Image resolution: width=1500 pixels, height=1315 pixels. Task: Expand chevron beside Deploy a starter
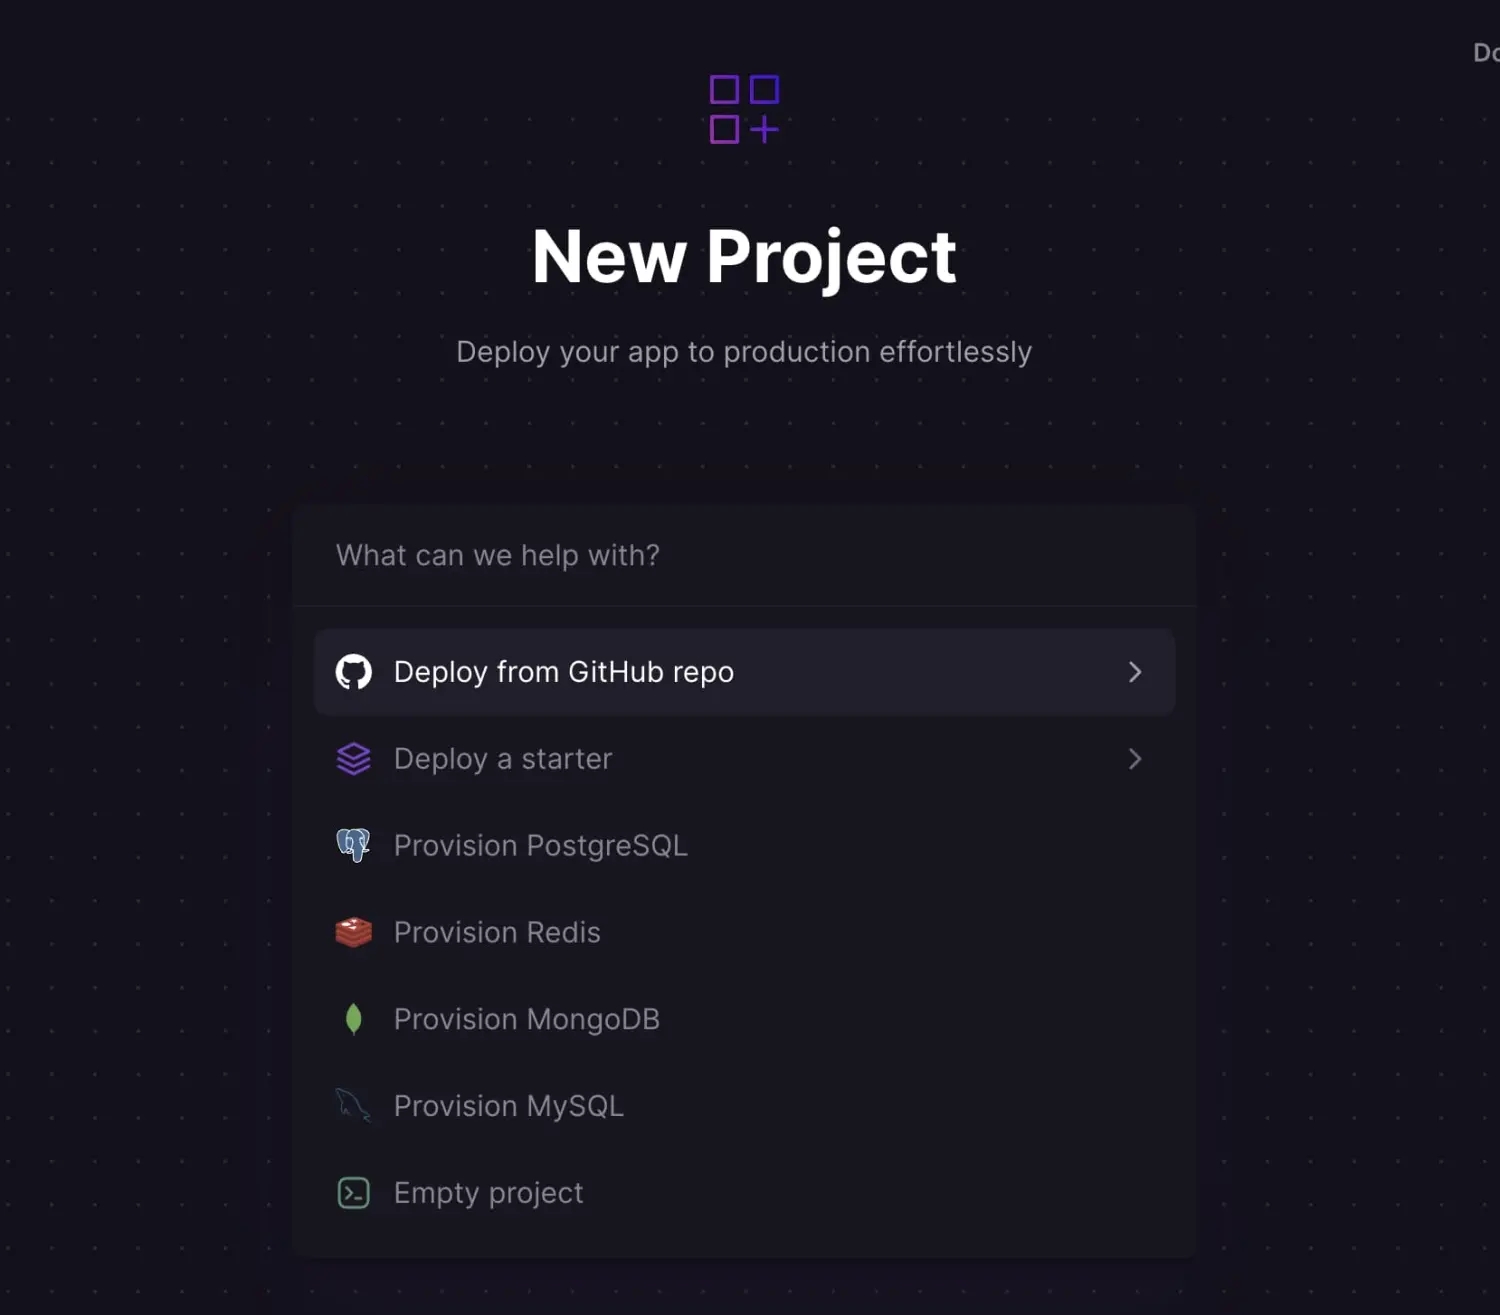[x=1135, y=759]
